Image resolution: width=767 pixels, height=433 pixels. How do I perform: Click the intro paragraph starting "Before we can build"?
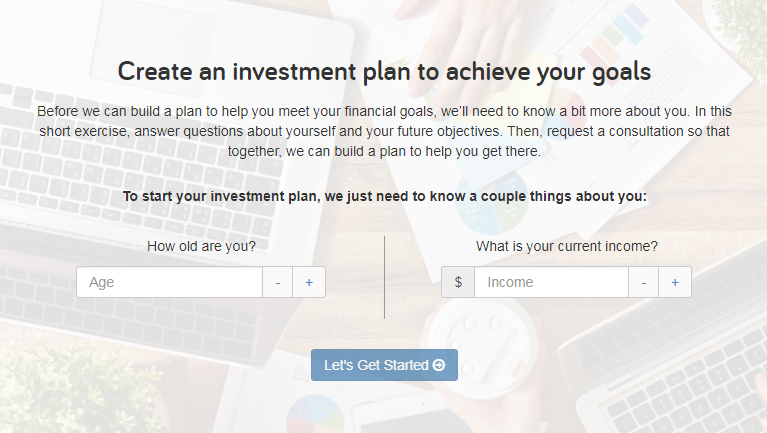tap(384, 130)
